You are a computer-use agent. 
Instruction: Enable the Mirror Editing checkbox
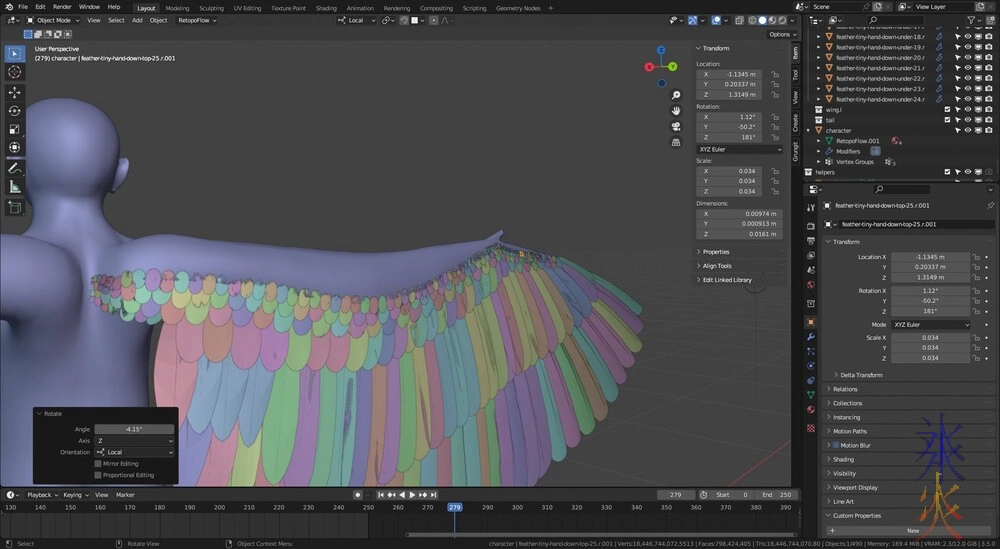[98, 463]
